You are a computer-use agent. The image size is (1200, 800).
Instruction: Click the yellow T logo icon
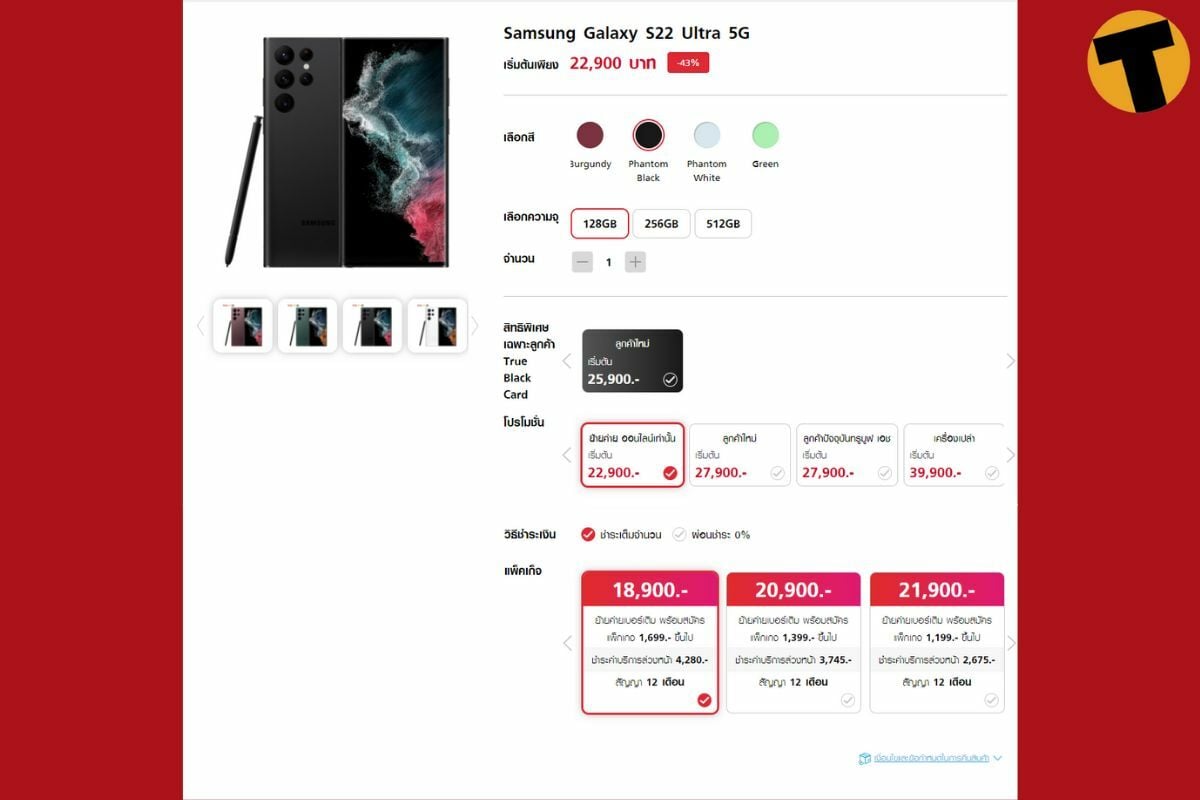1138,61
